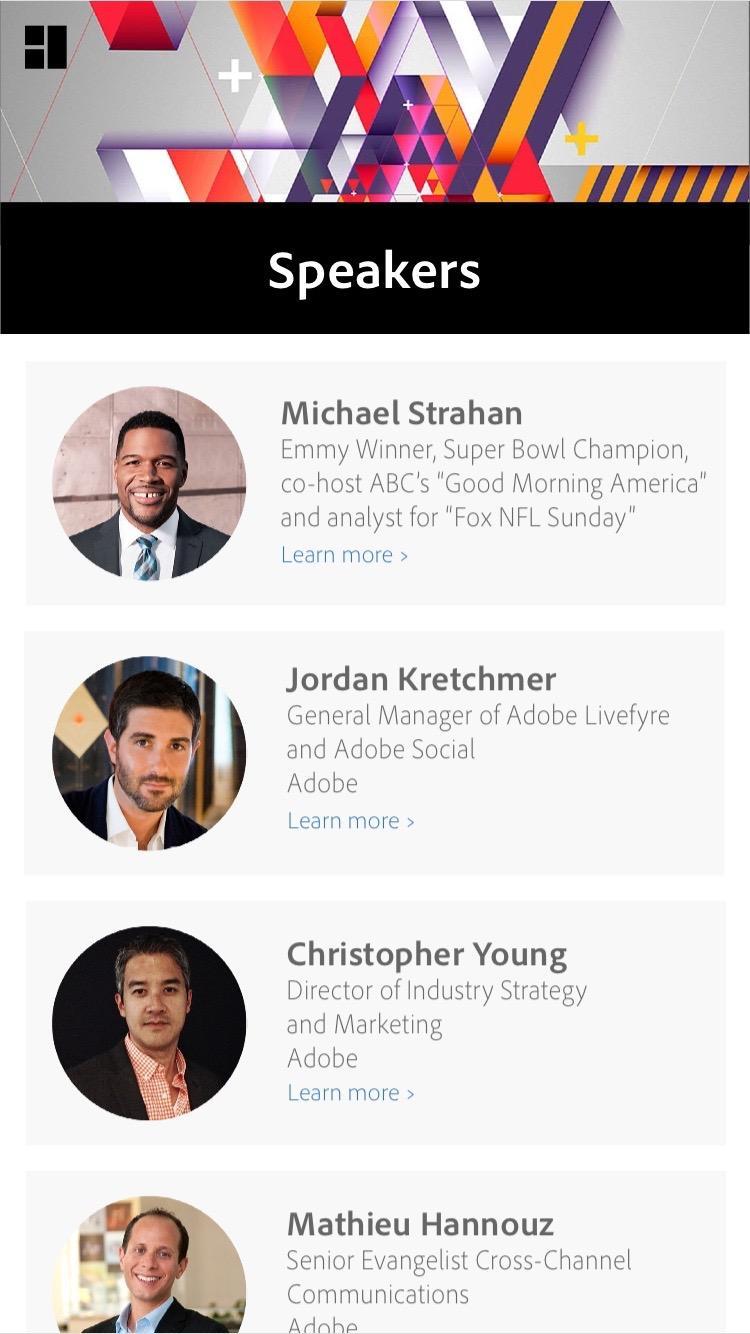Expand Christopher Young's details via the chevron

413,1092
